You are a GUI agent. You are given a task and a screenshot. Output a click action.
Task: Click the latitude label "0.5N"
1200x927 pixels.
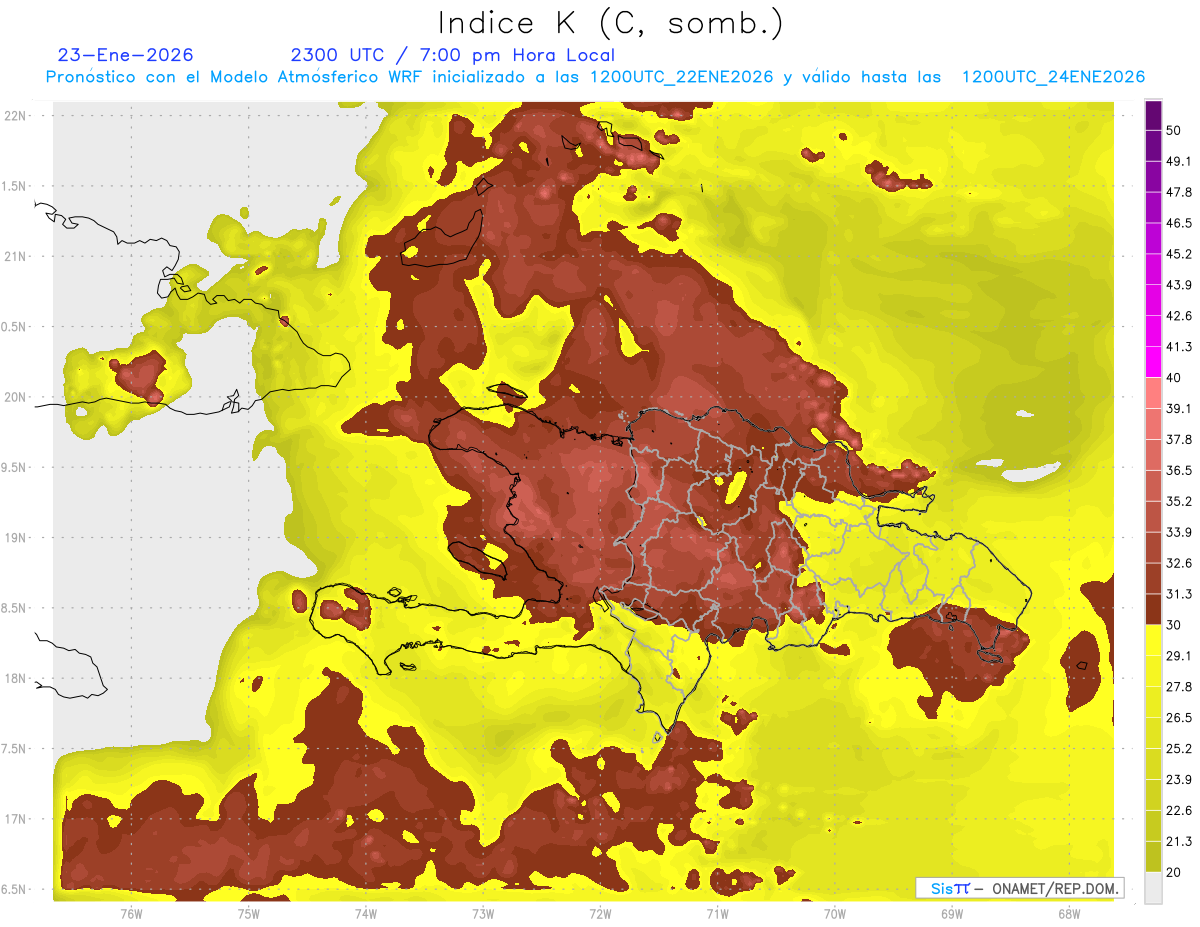point(13,327)
